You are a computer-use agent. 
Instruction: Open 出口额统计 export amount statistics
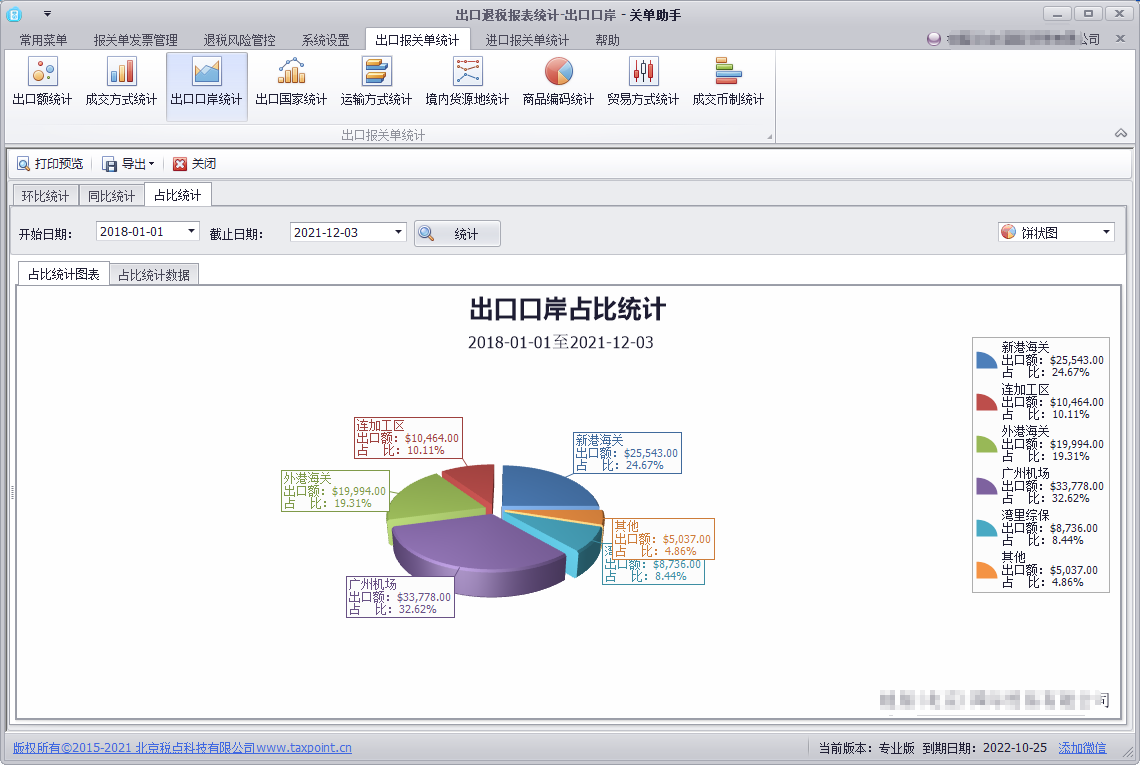coord(42,82)
